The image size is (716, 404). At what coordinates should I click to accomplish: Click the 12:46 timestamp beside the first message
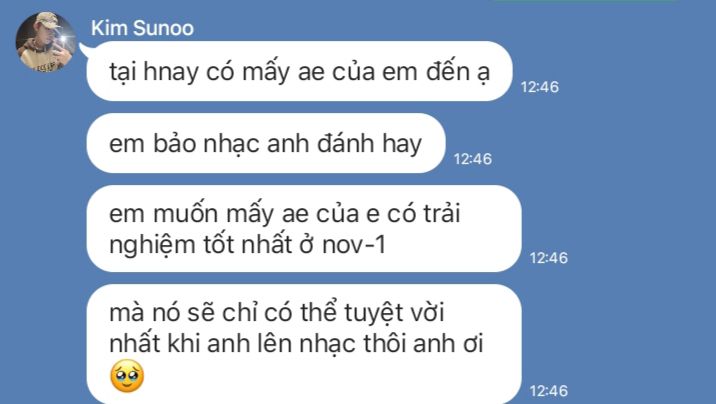[540, 87]
